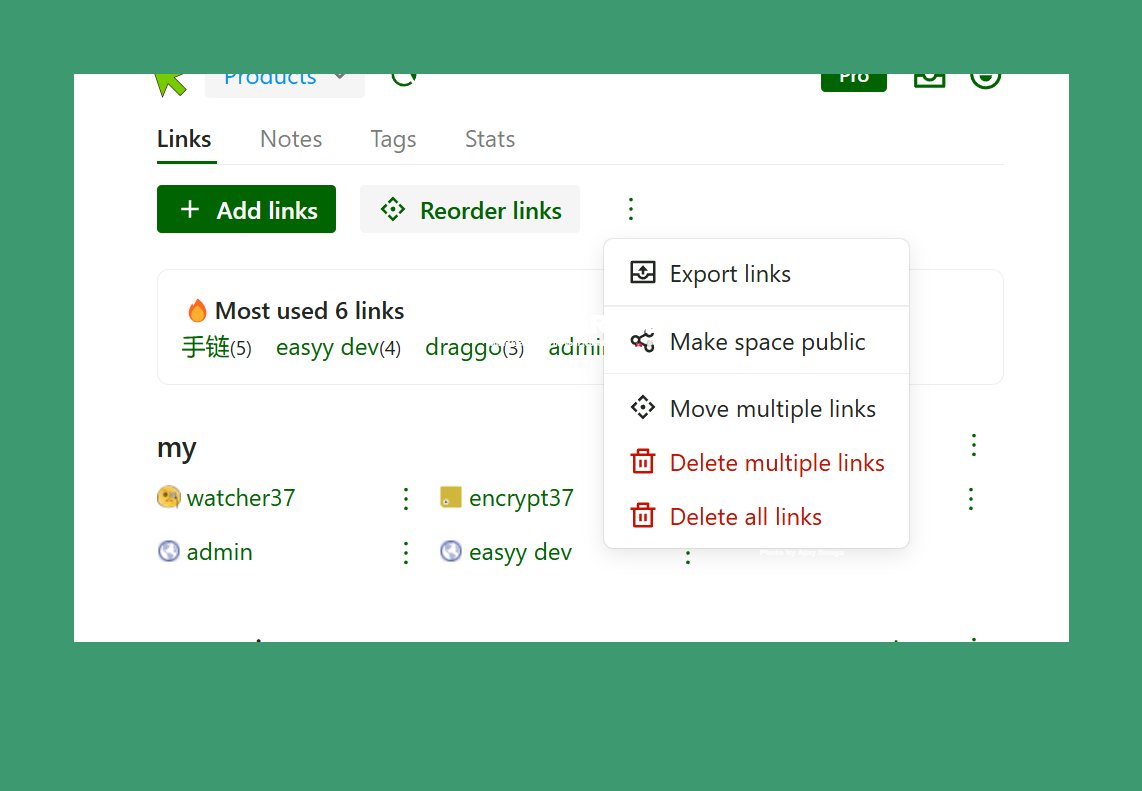
Task: Open options menu for watcher37
Action: click(406, 499)
